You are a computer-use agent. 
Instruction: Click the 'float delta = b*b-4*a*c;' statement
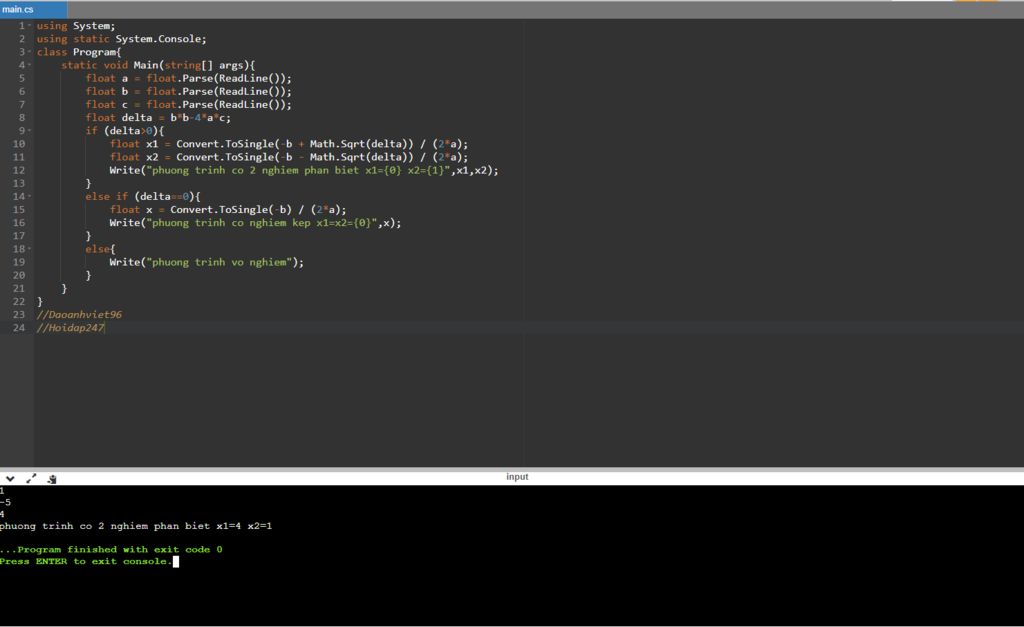pyautogui.click(x=158, y=118)
